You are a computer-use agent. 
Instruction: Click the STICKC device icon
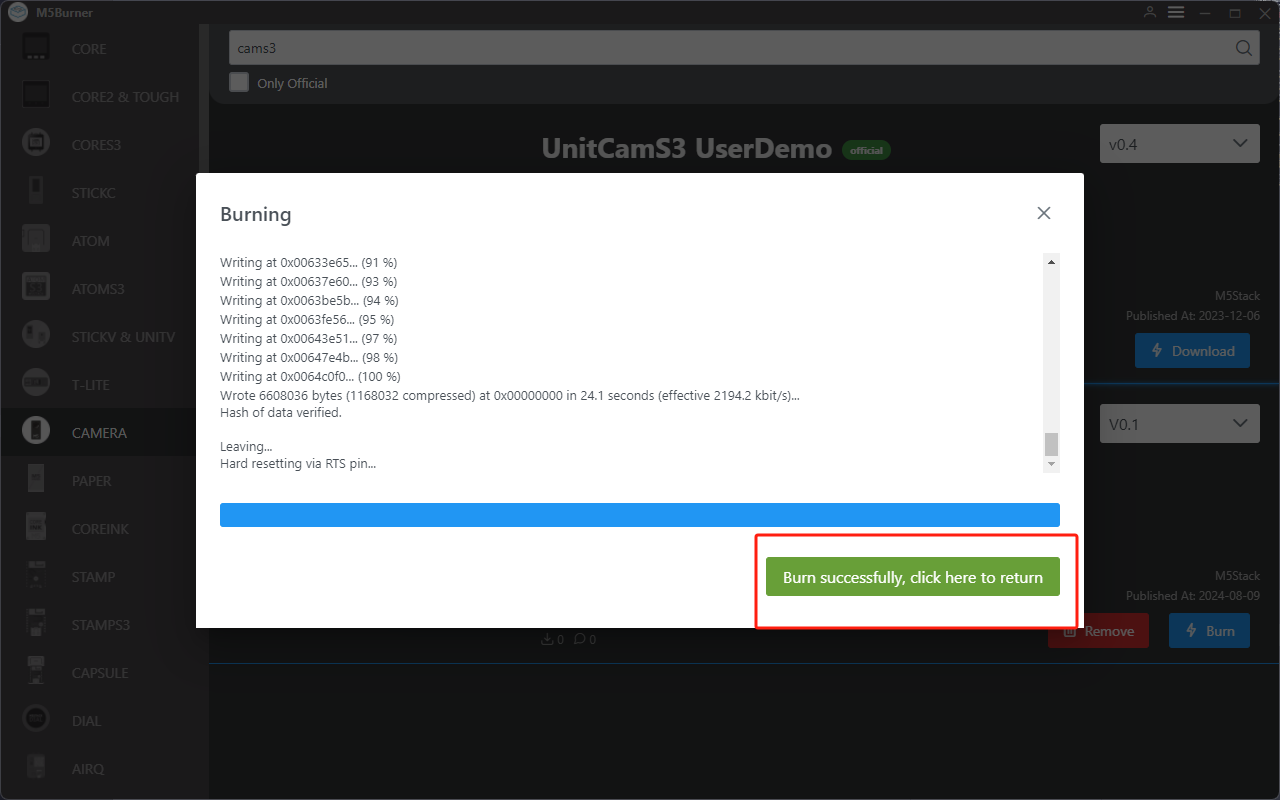pyautogui.click(x=36, y=191)
